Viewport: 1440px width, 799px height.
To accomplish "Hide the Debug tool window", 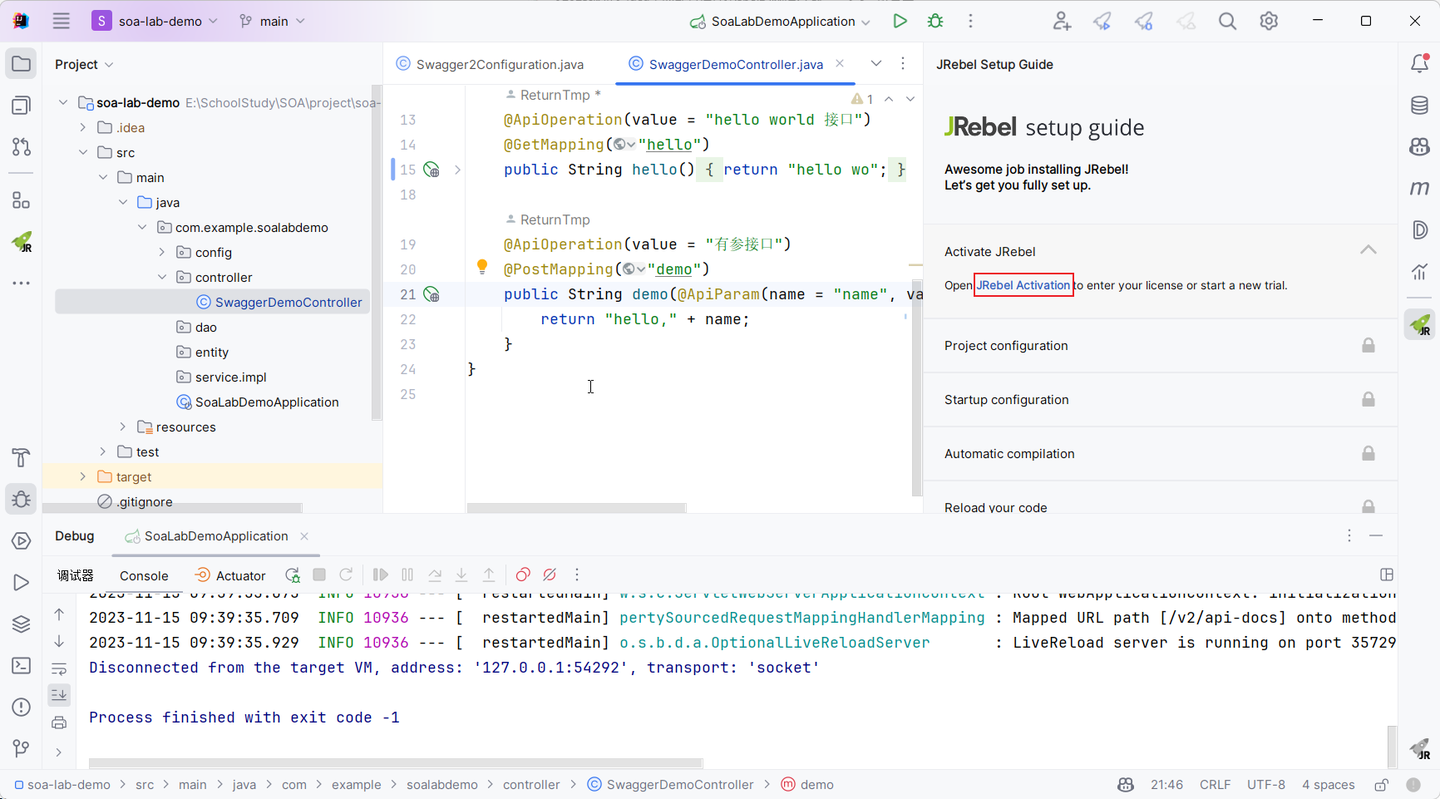I will [x=1376, y=536].
